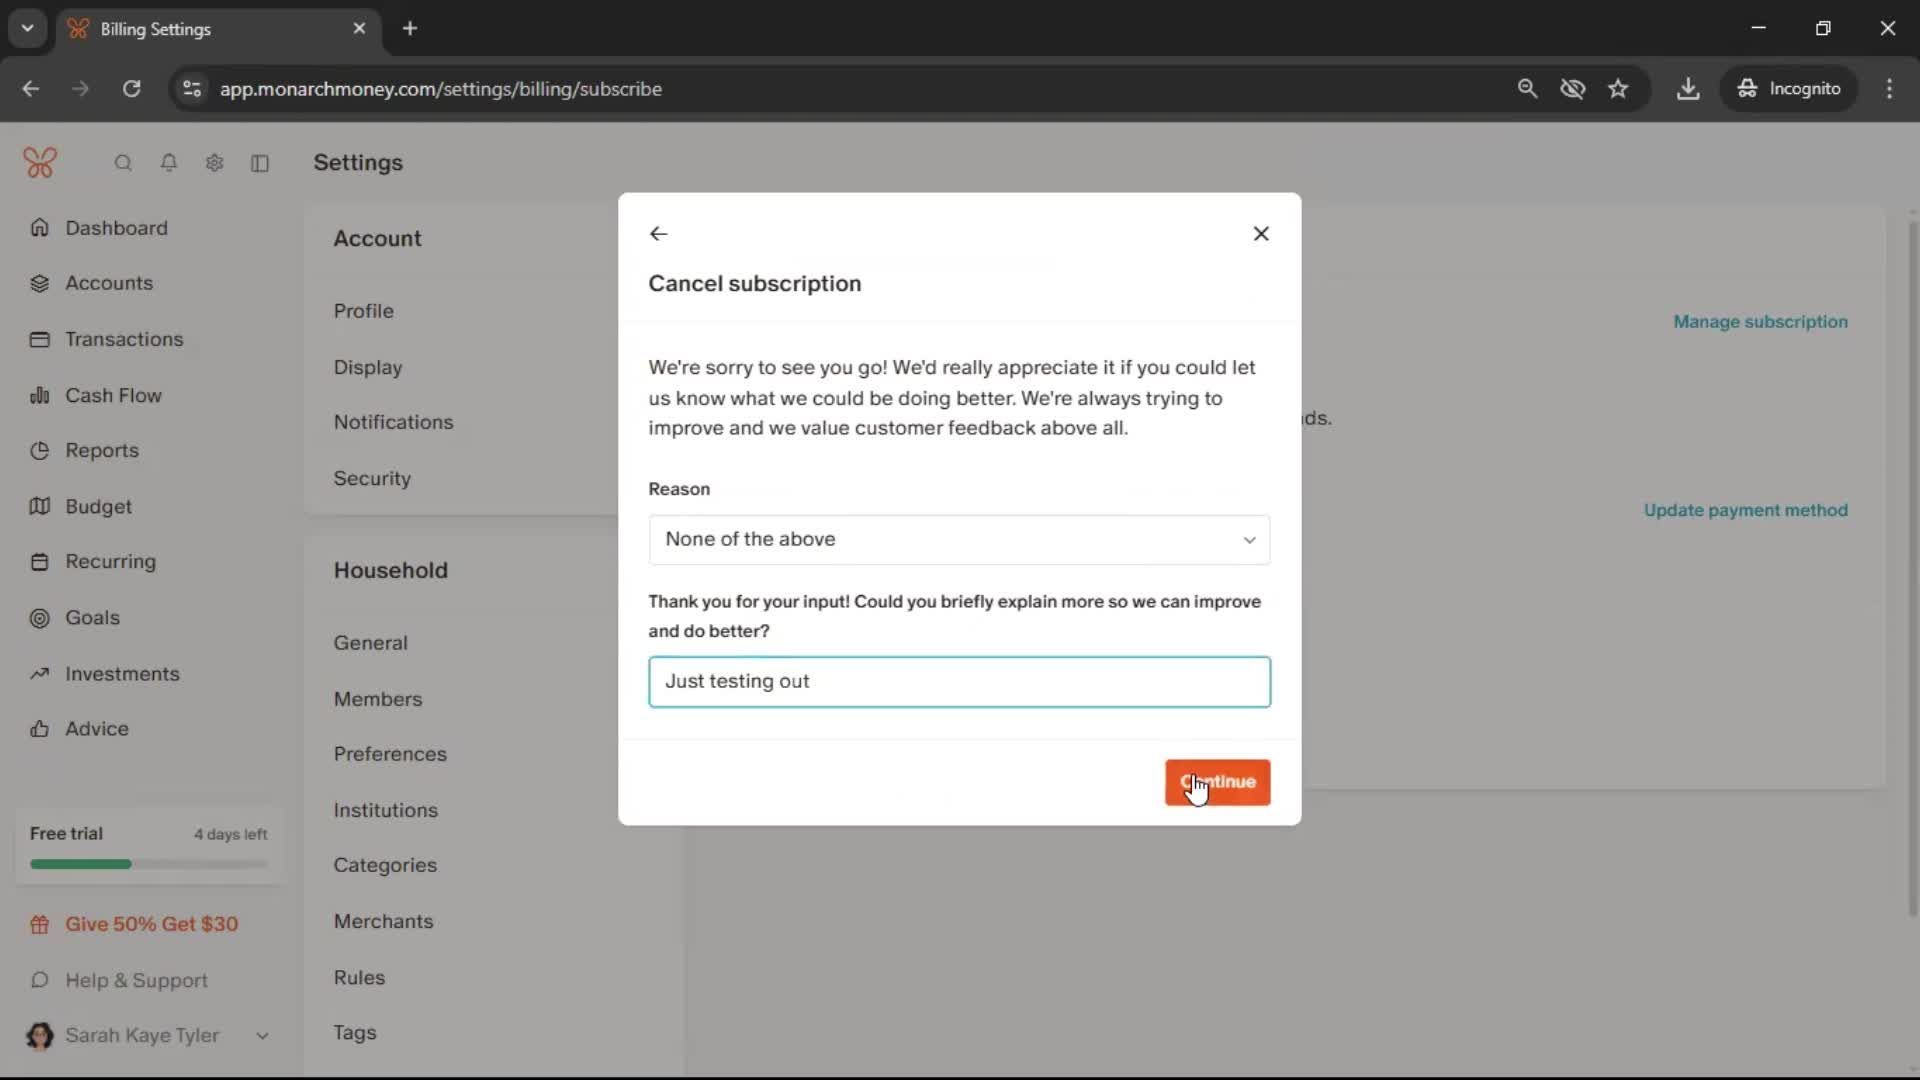
Task: Click the Manage subscription link
Action: coord(1760,322)
